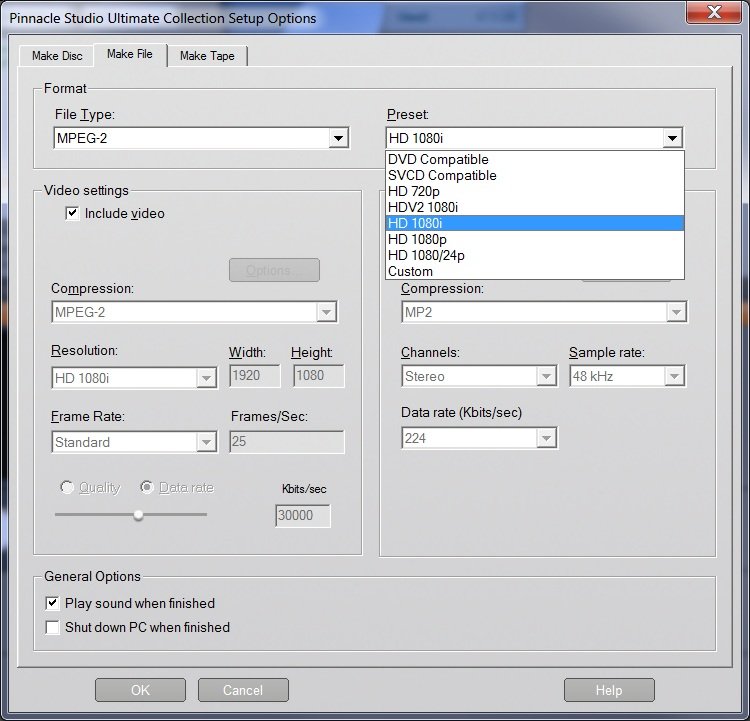The image size is (750, 721).
Task: Collapse the Preset dropdown arrow
Action: tap(673, 138)
